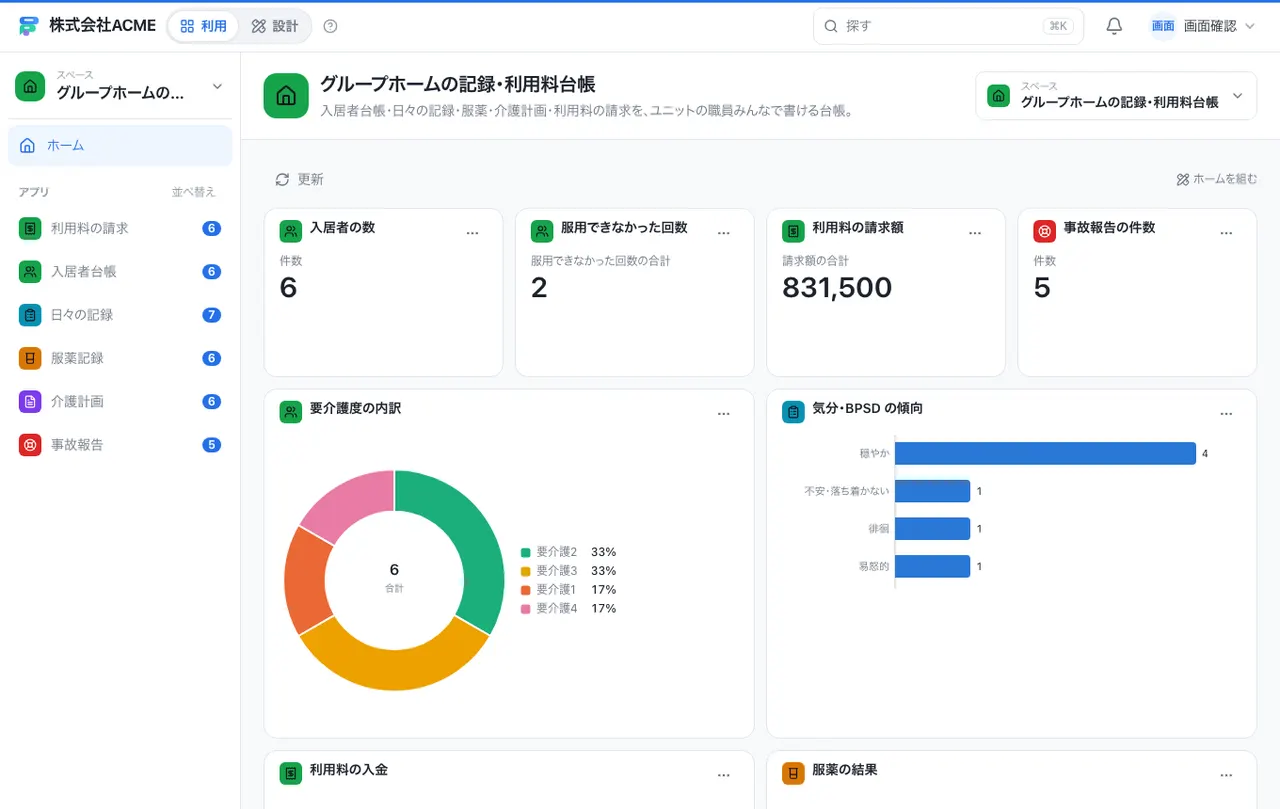Open more options for 利用料の請求額 card
This screenshot has width=1280, height=809.
click(x=975, y=232)
